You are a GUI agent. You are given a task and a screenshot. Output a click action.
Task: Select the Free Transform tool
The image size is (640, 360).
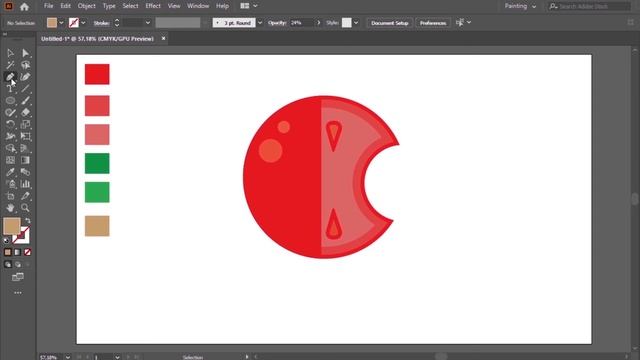25,136
